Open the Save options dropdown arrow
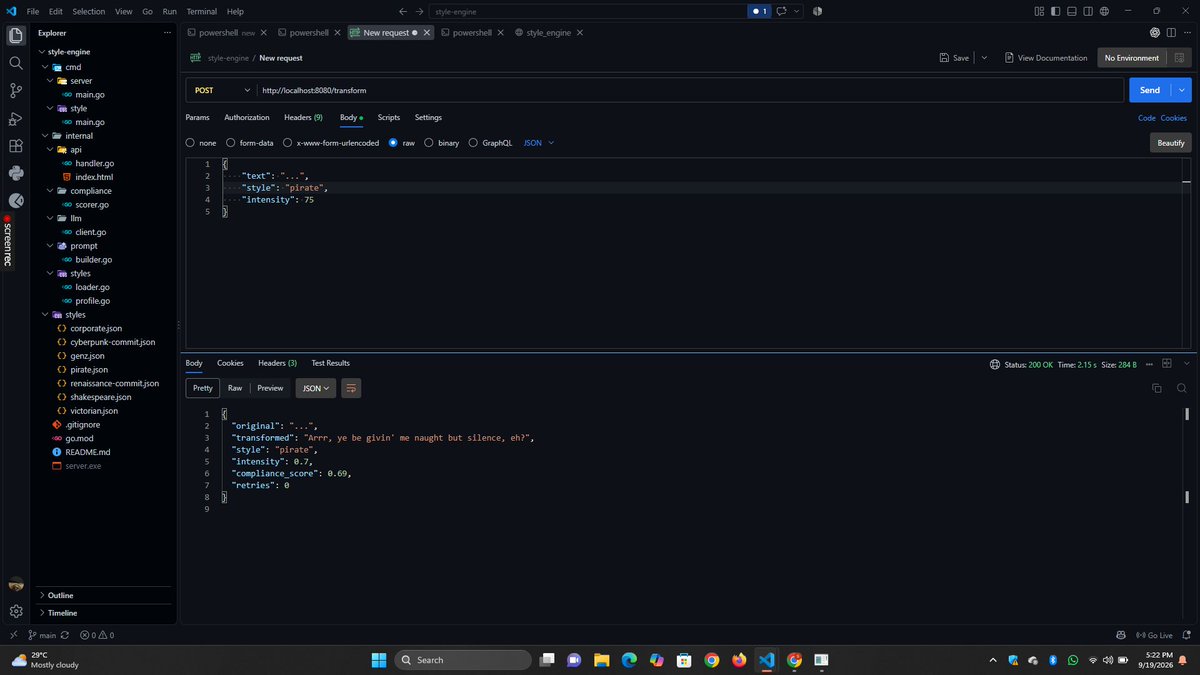The height and width of the screenshot is (675, 1200). click(x=984, y=58)
